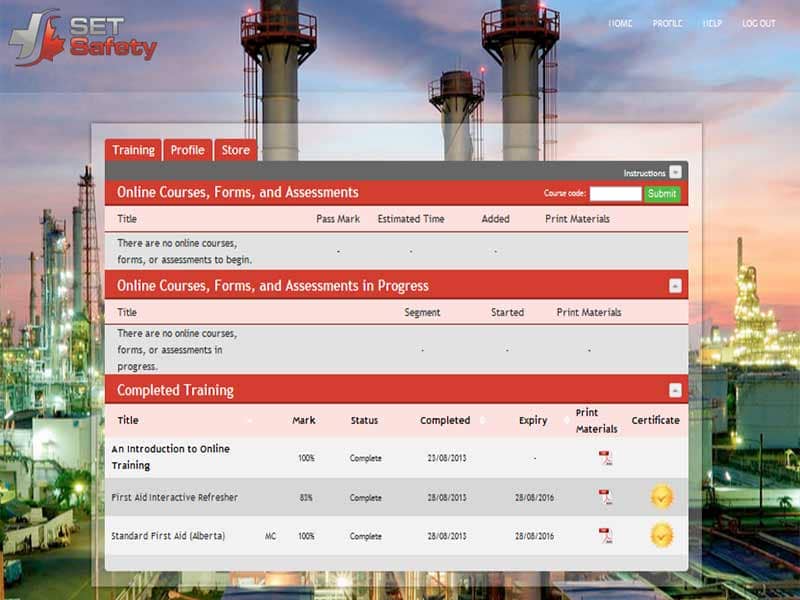Open PDF materials for First Aid Interactive Refresher
800x600 pixels.
coord(605,497)
